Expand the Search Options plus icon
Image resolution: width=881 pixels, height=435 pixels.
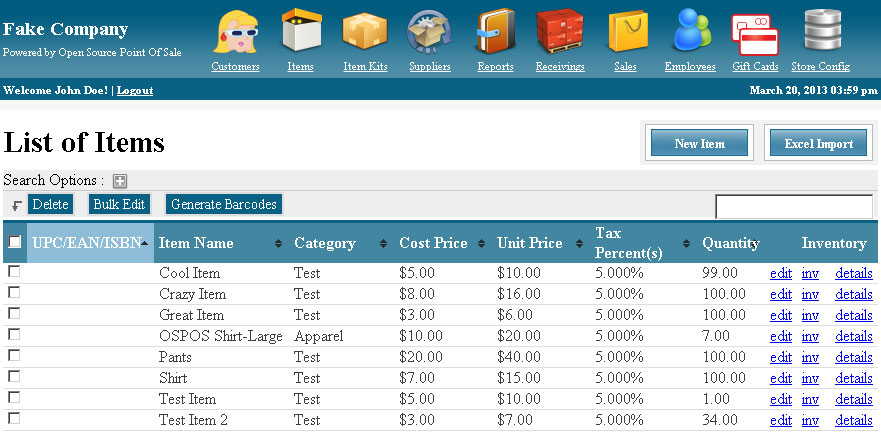tap(120, 181)
